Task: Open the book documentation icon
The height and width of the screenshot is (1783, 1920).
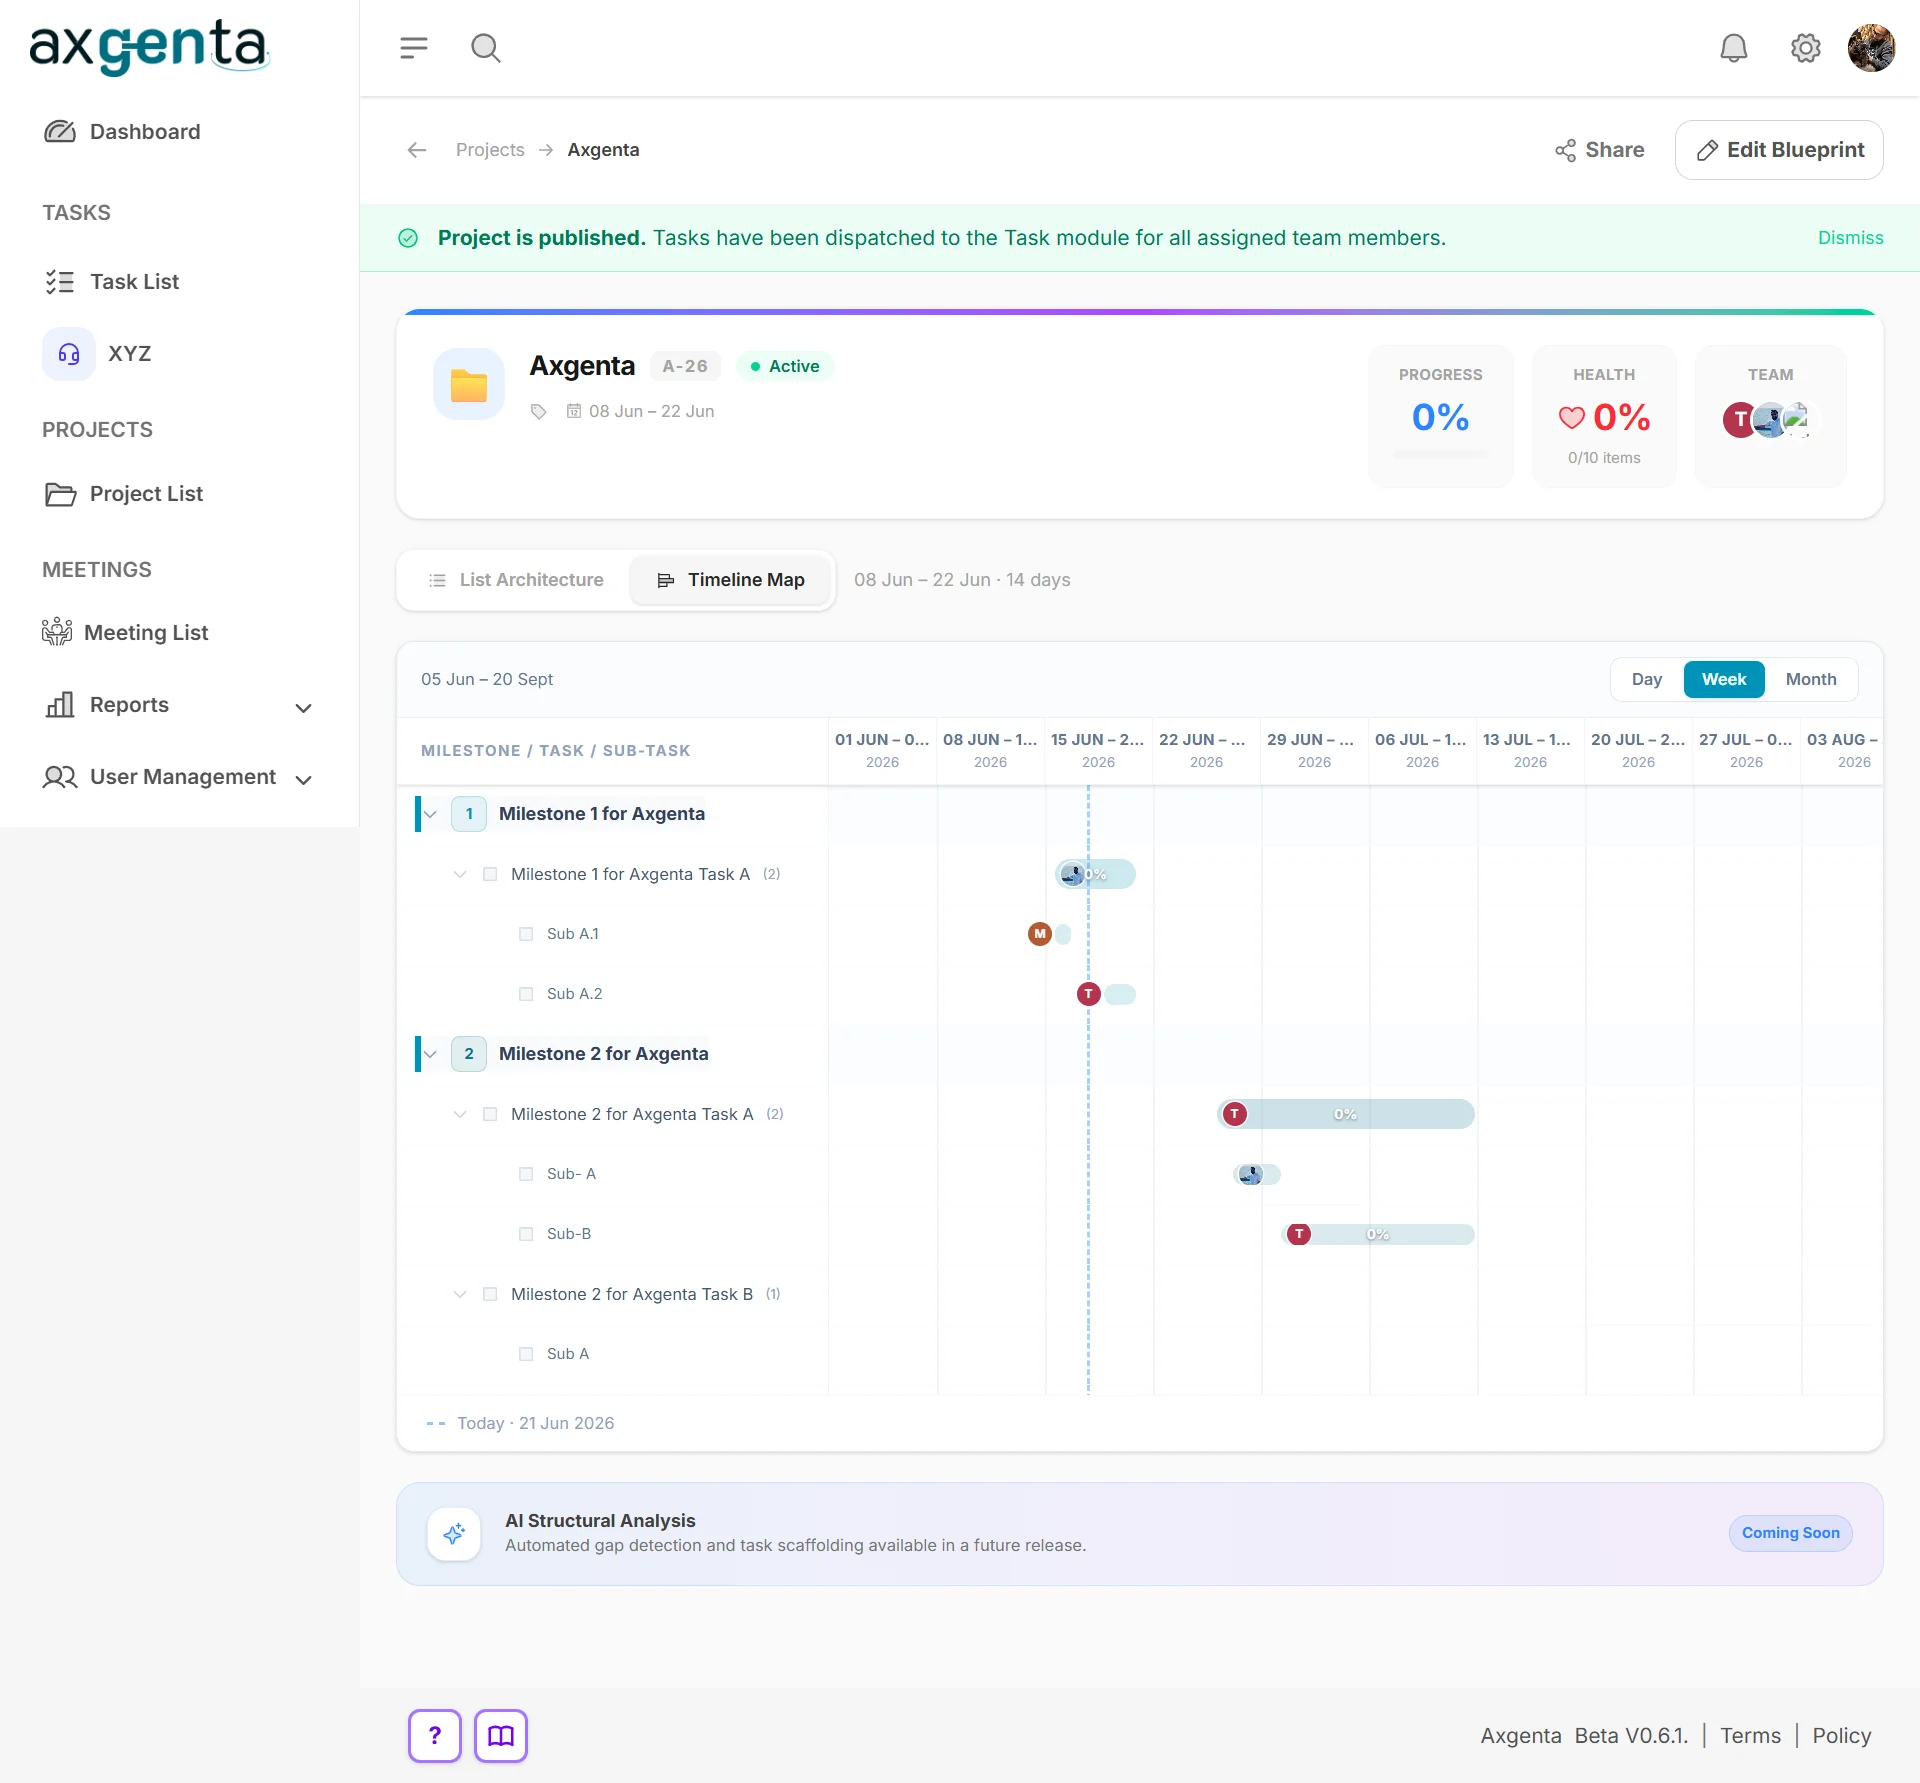Action: [x=501, y=1735]
